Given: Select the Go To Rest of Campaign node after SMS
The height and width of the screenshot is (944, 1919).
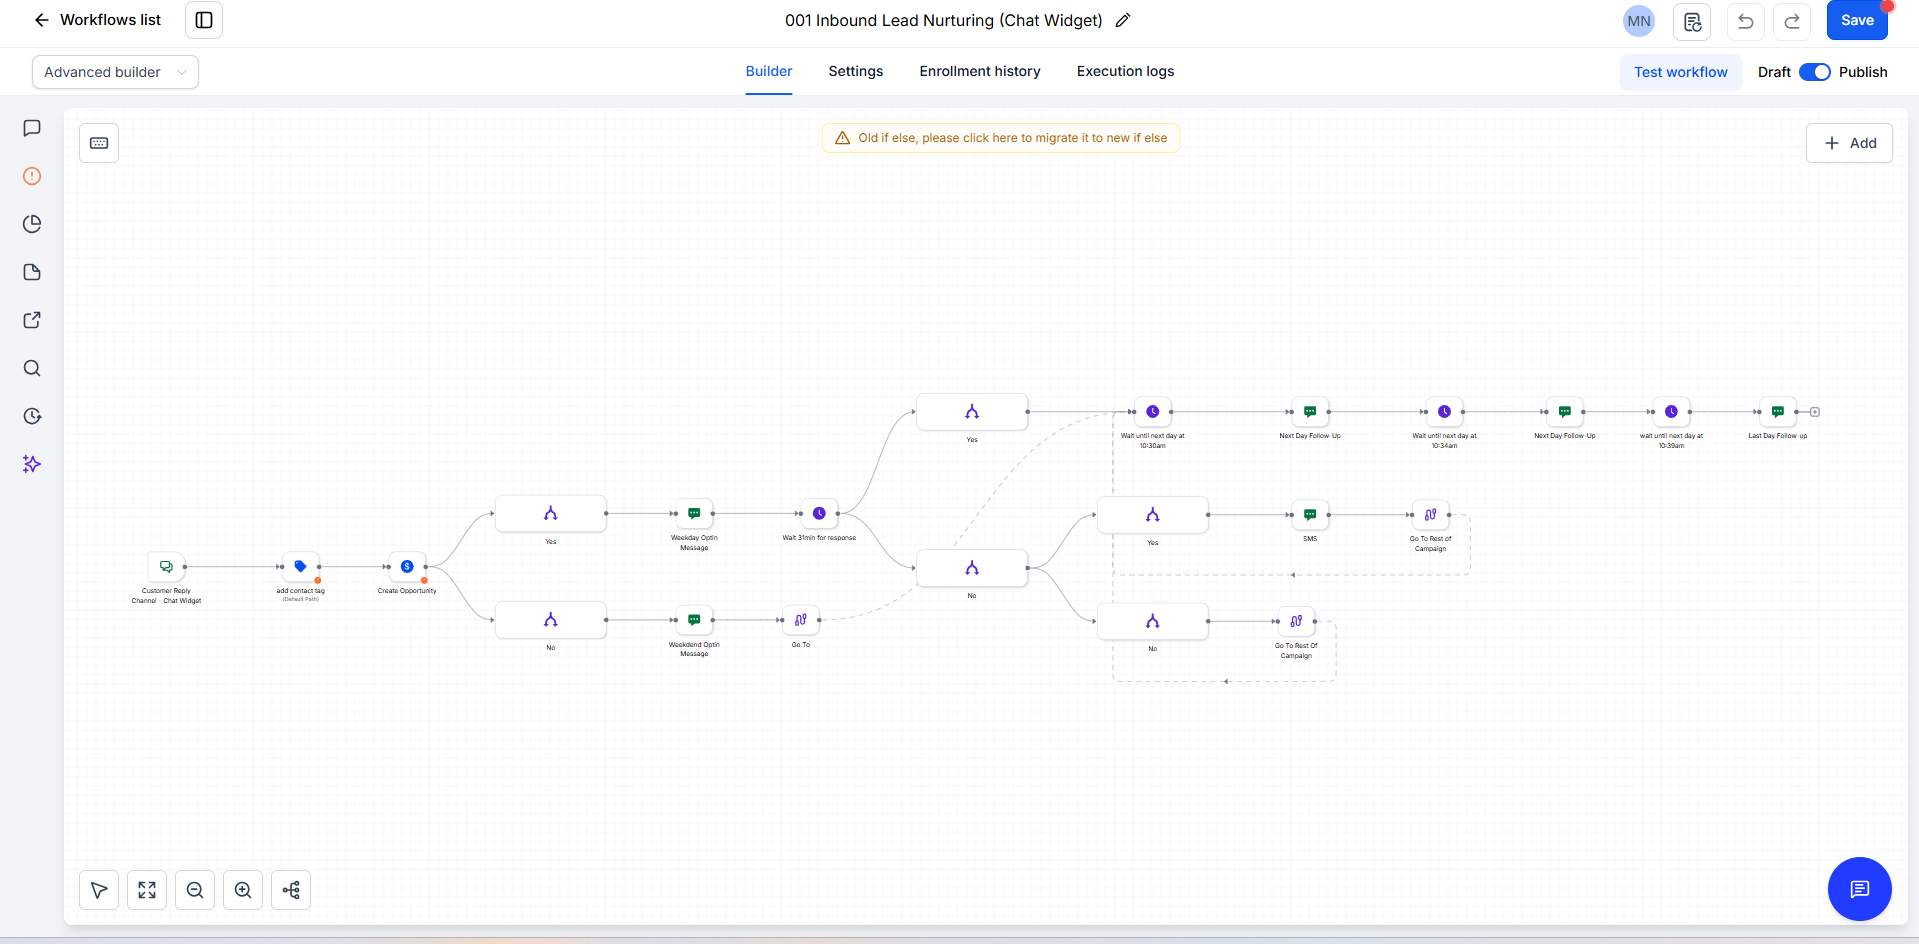Looking at the screenshot, I should [x=1430, y=515].
